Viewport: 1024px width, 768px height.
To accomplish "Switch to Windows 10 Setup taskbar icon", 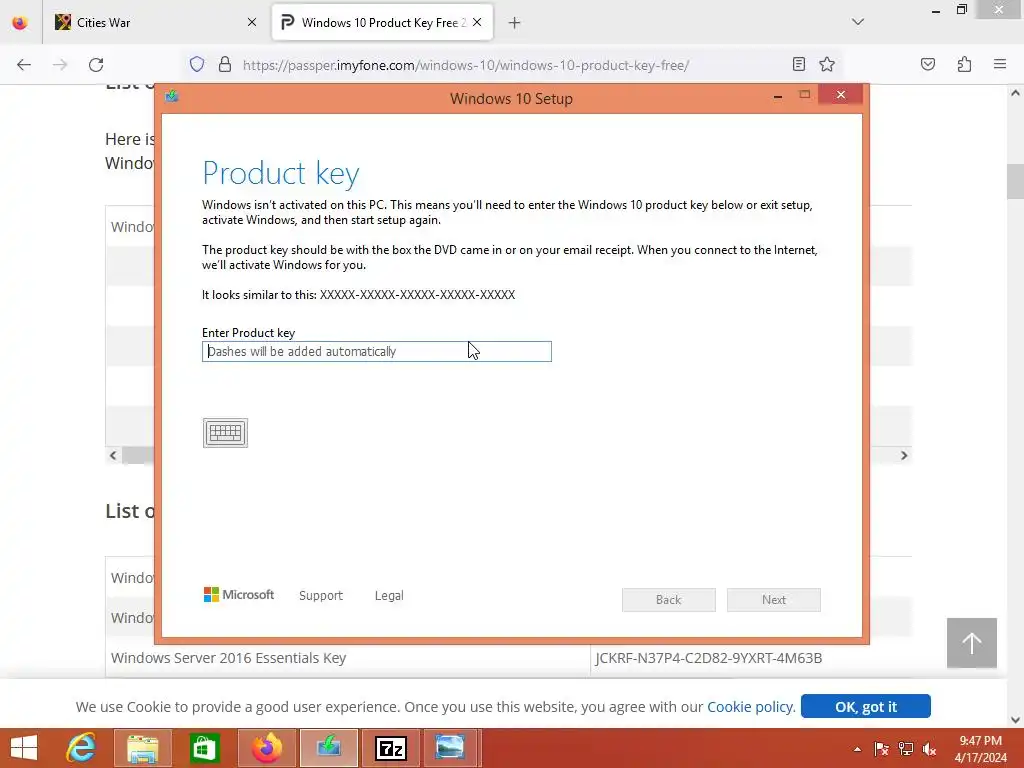I will click(328, 748).
